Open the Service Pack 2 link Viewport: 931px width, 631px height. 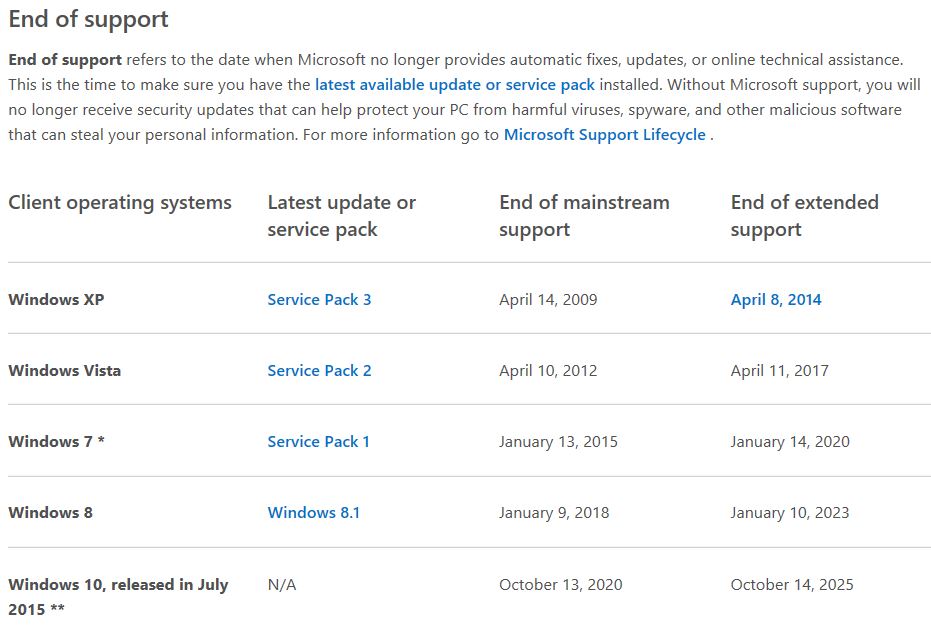point(319,371)
